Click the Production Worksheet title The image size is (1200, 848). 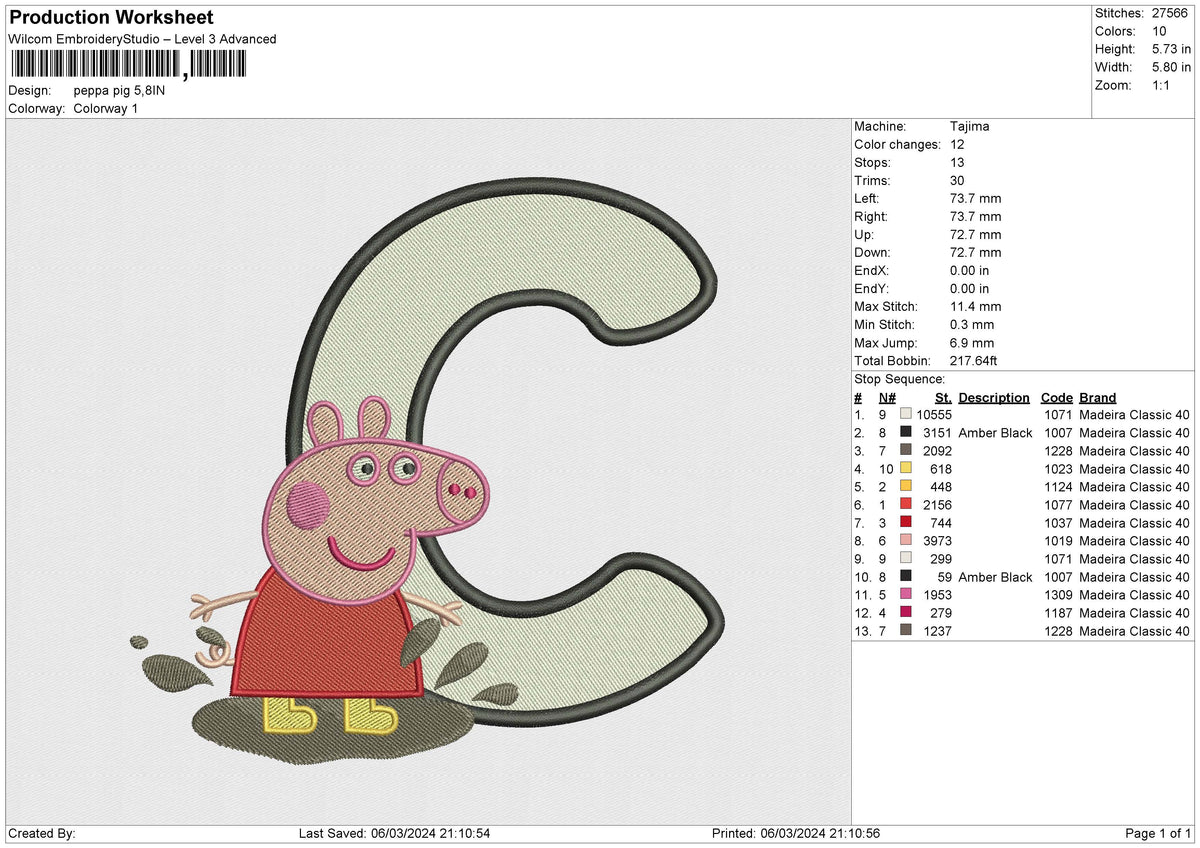(x=111, y=18)
